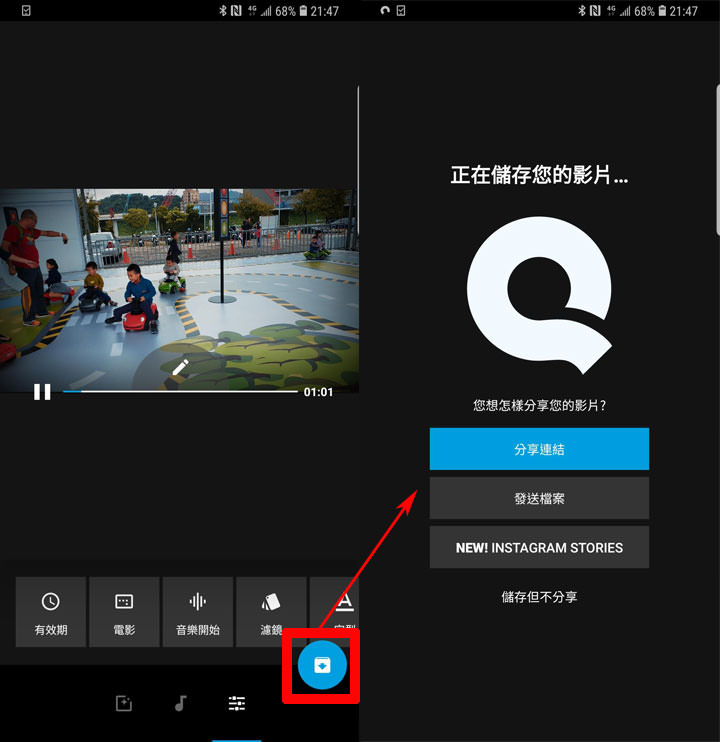Tap the 您想怎樣分享您的影片 prompt text
This screenshot has width=720, height=742.
point(539,406)
